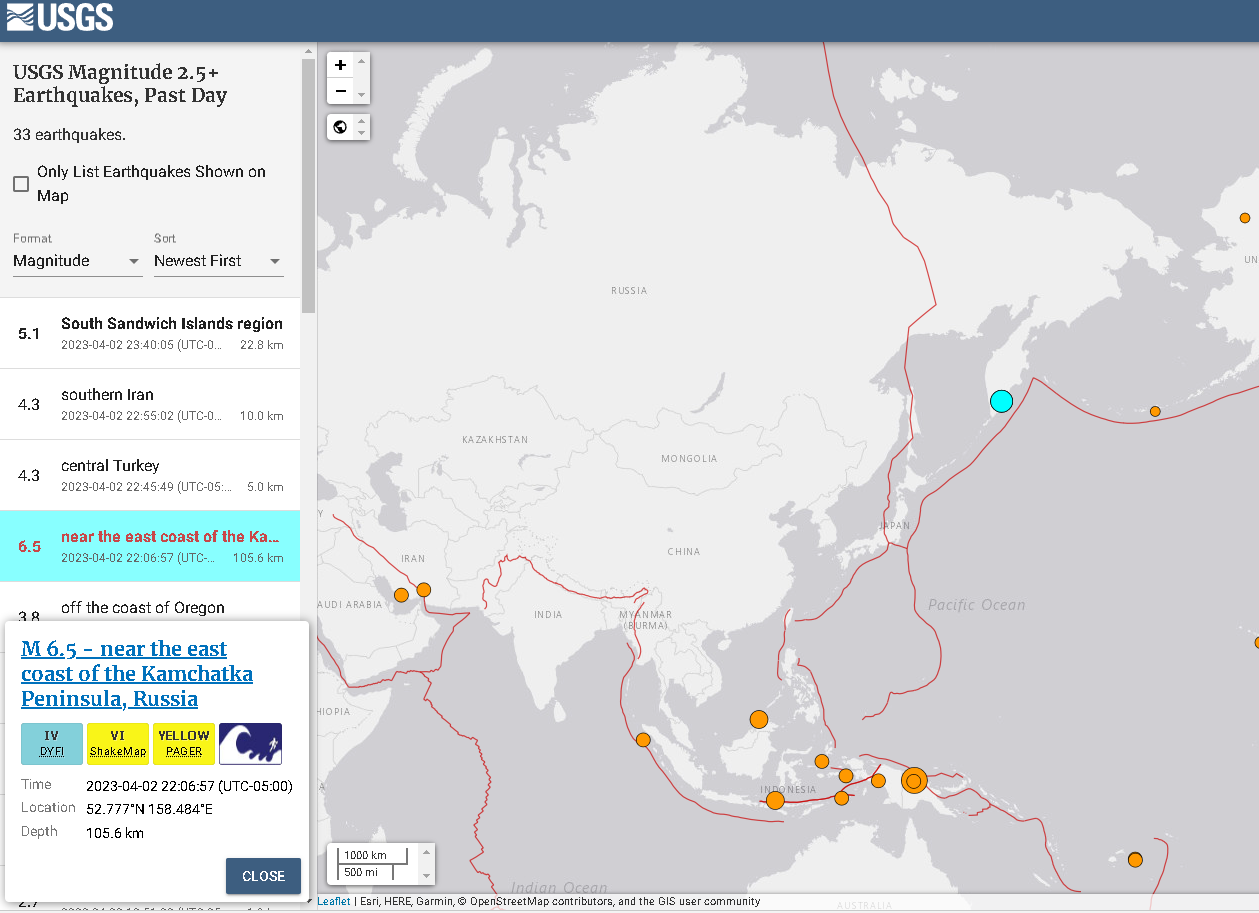Zoom out the map with minus button
Image resolution: width=1259 pixels, height=913 pixels.
(341, 91)
